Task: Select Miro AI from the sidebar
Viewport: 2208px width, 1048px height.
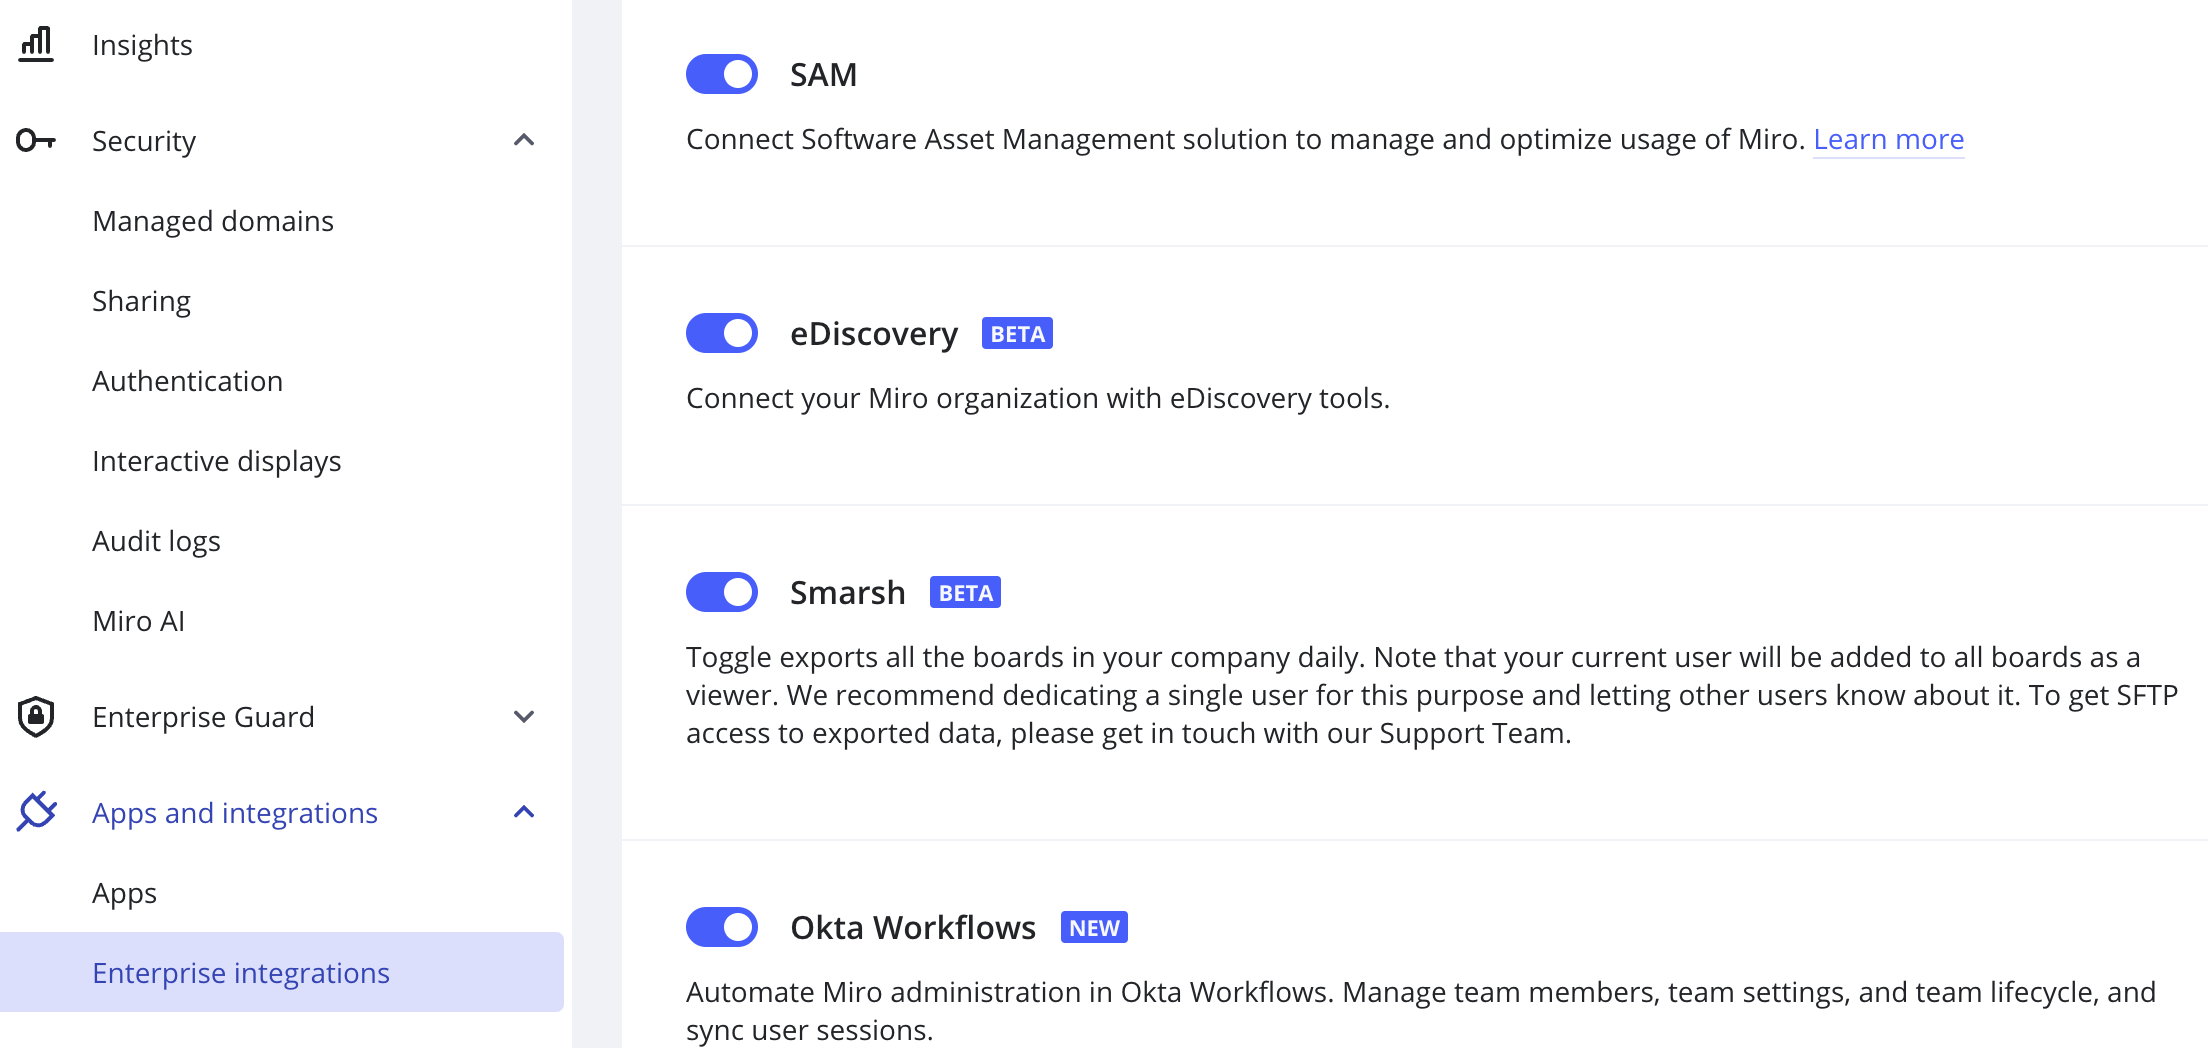Action: click(138, 620)
